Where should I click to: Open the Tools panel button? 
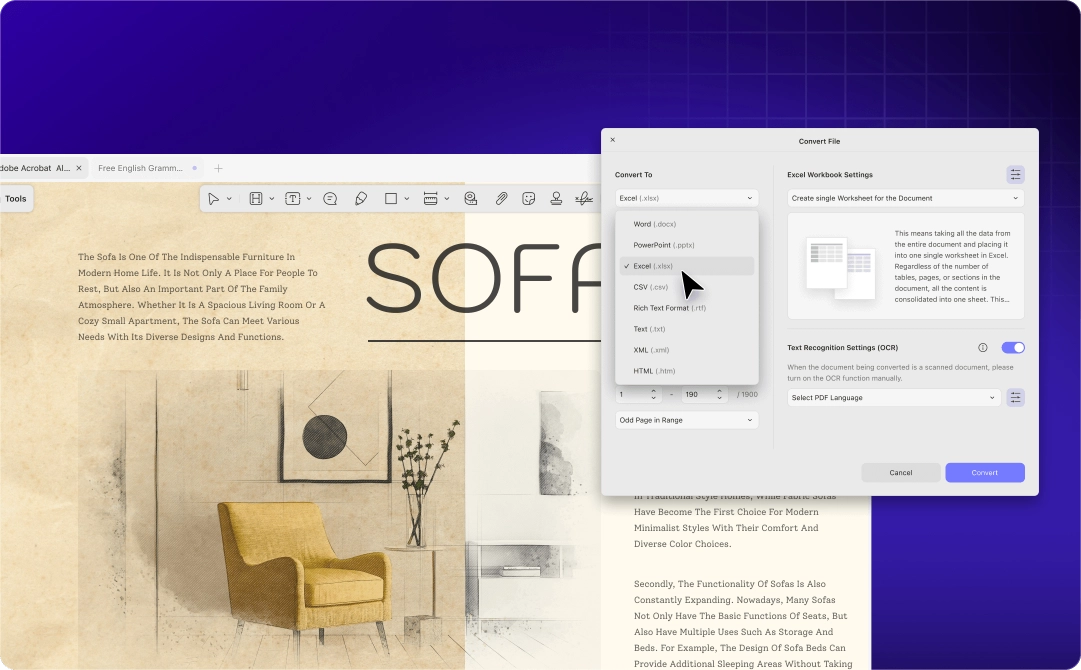(x=16, y=199)
